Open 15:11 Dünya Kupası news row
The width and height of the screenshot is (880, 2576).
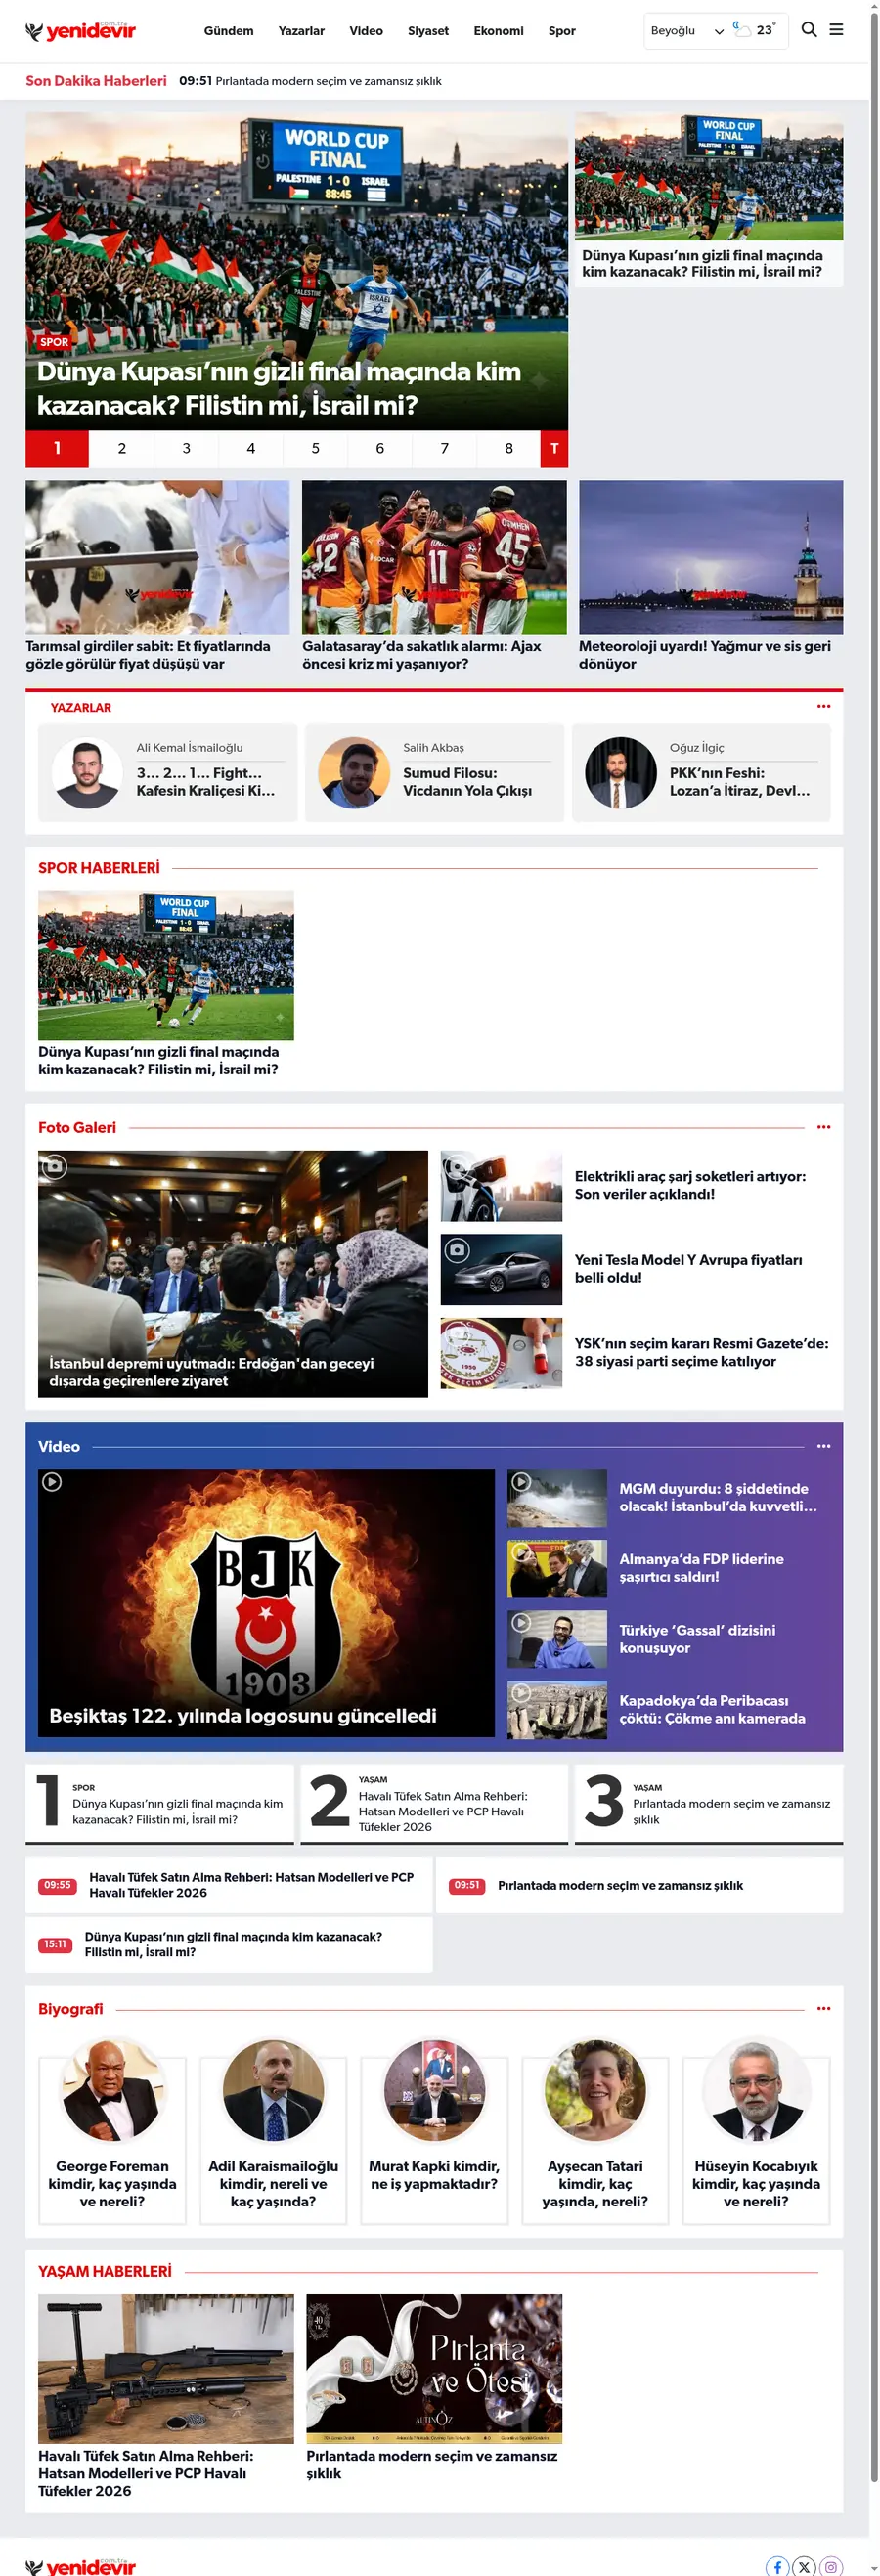click(x=229, y=1944)
